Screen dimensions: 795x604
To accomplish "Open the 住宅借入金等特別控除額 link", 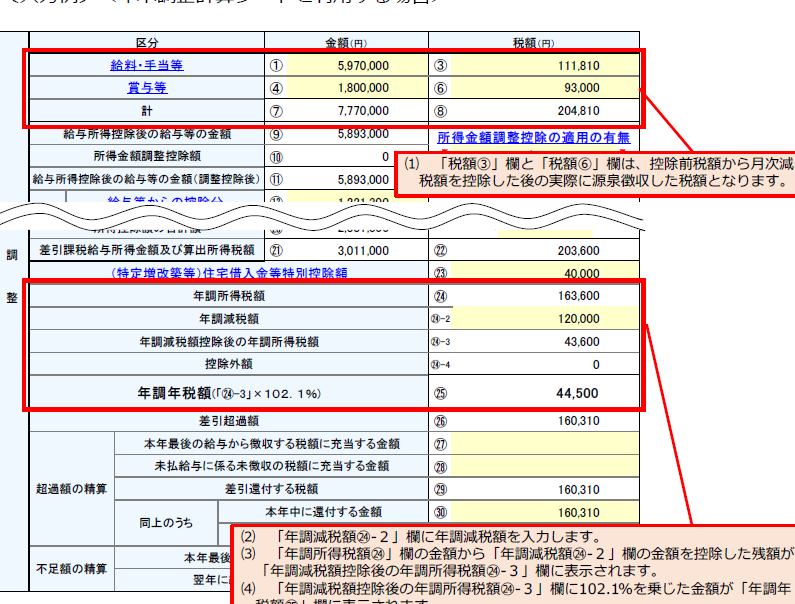I will coord(229,272).
